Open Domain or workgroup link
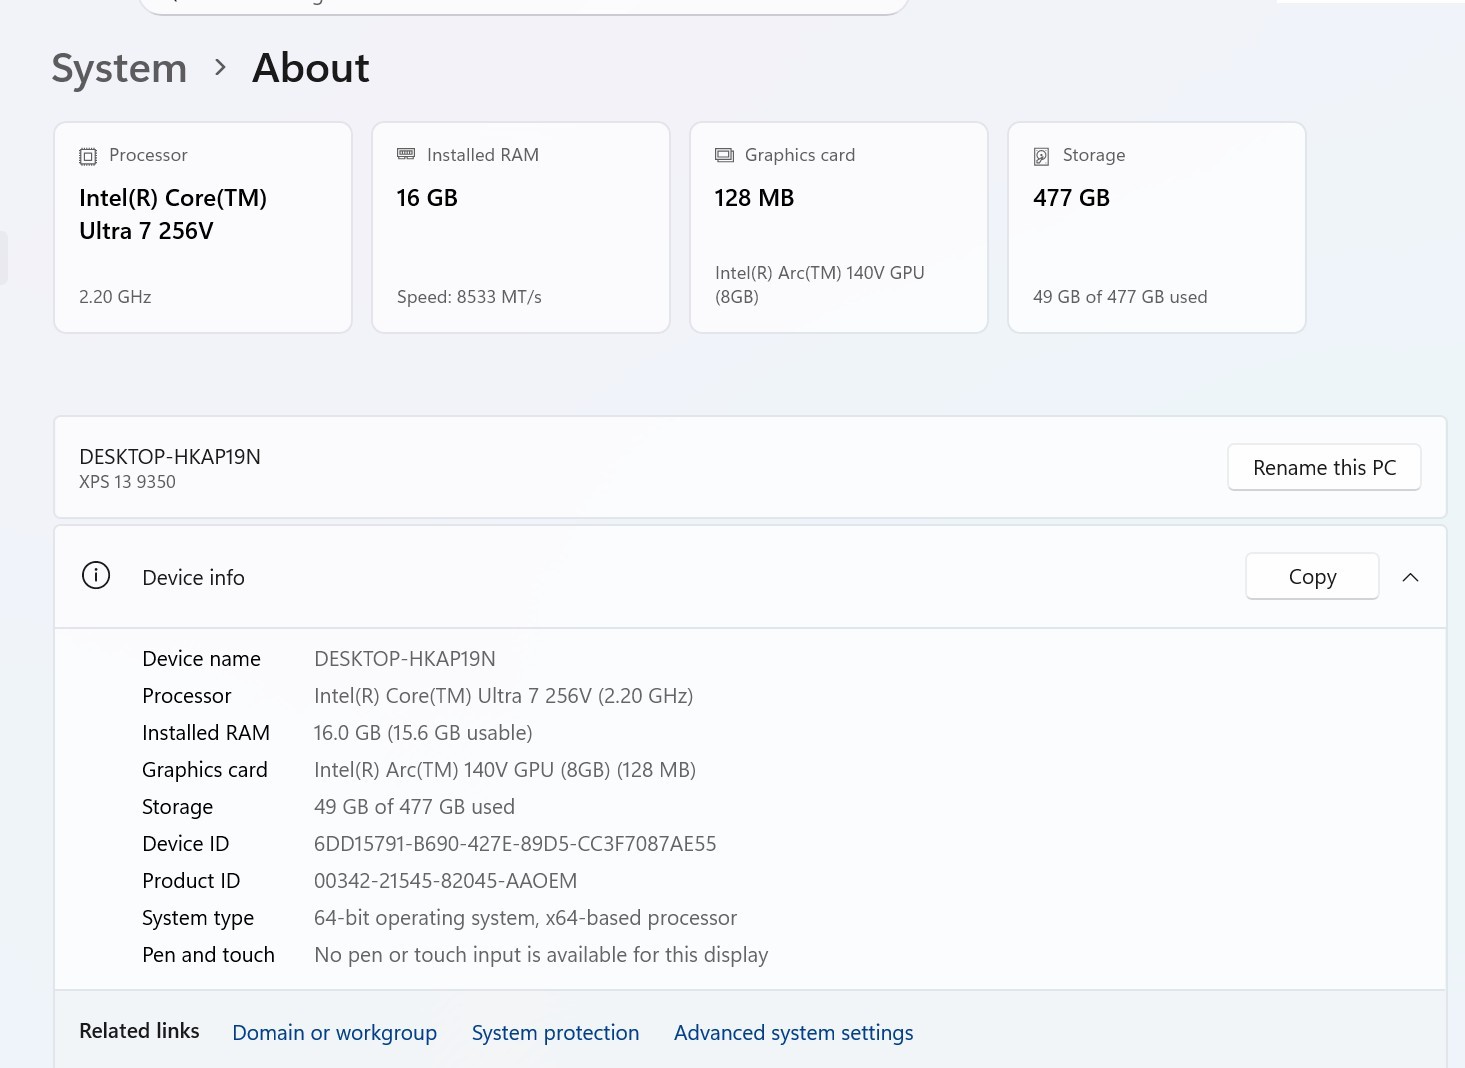The width and height of the screenshot is (1465, 1068). click(x=334, y=1033)
